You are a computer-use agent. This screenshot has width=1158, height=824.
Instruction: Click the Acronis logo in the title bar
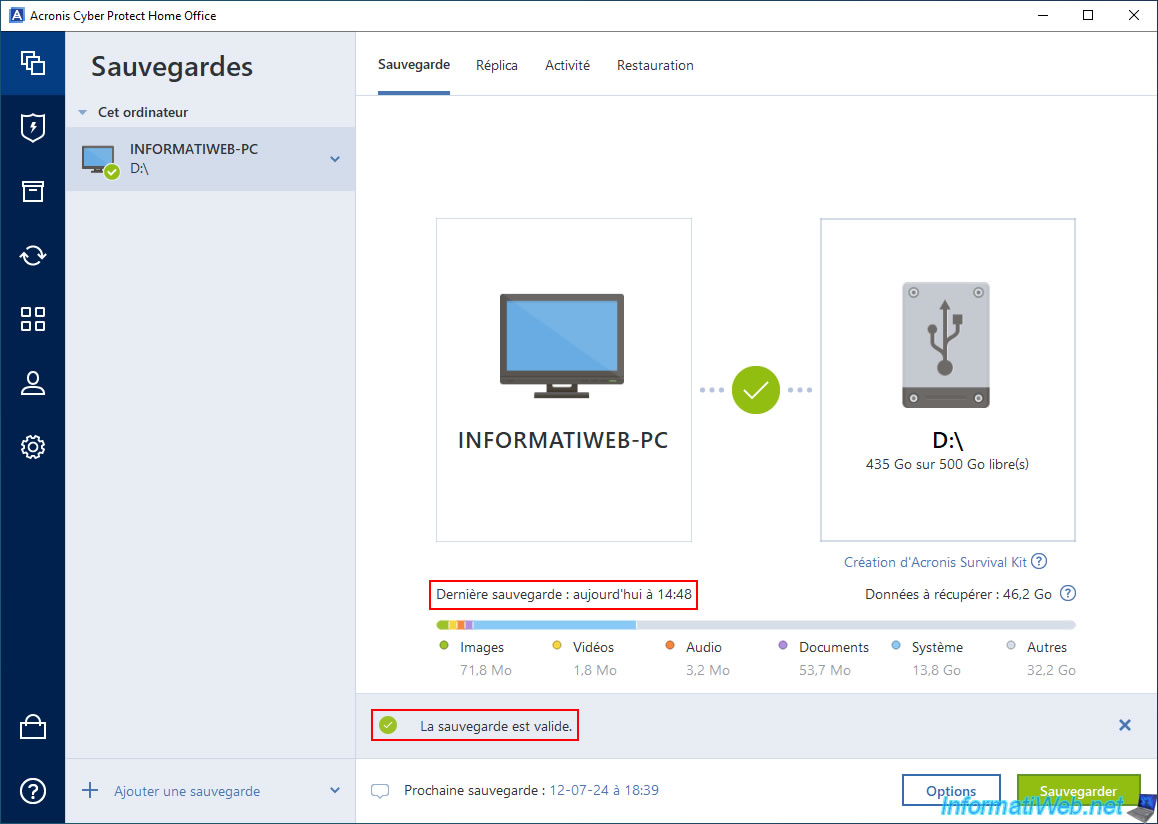(x=16, y=16)
